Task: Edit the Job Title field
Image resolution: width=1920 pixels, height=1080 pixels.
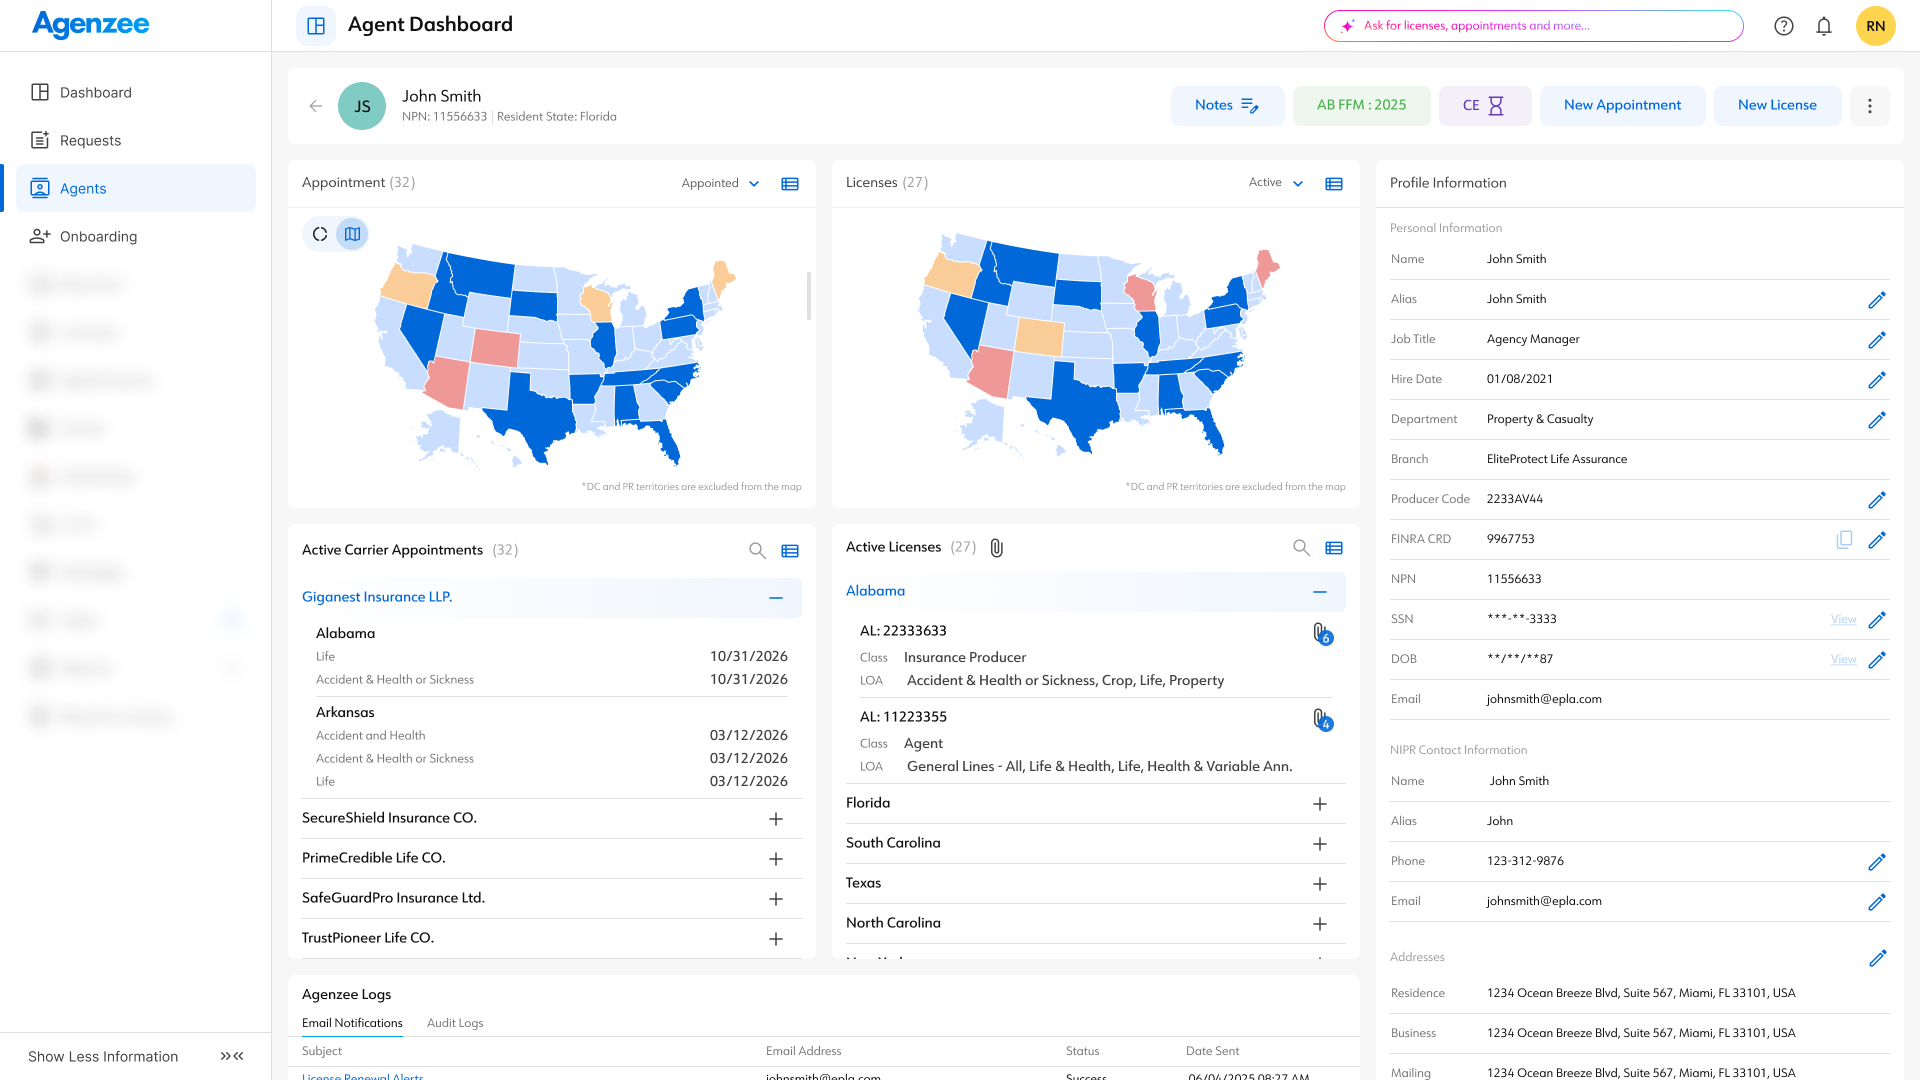Action: [1879, 339]
